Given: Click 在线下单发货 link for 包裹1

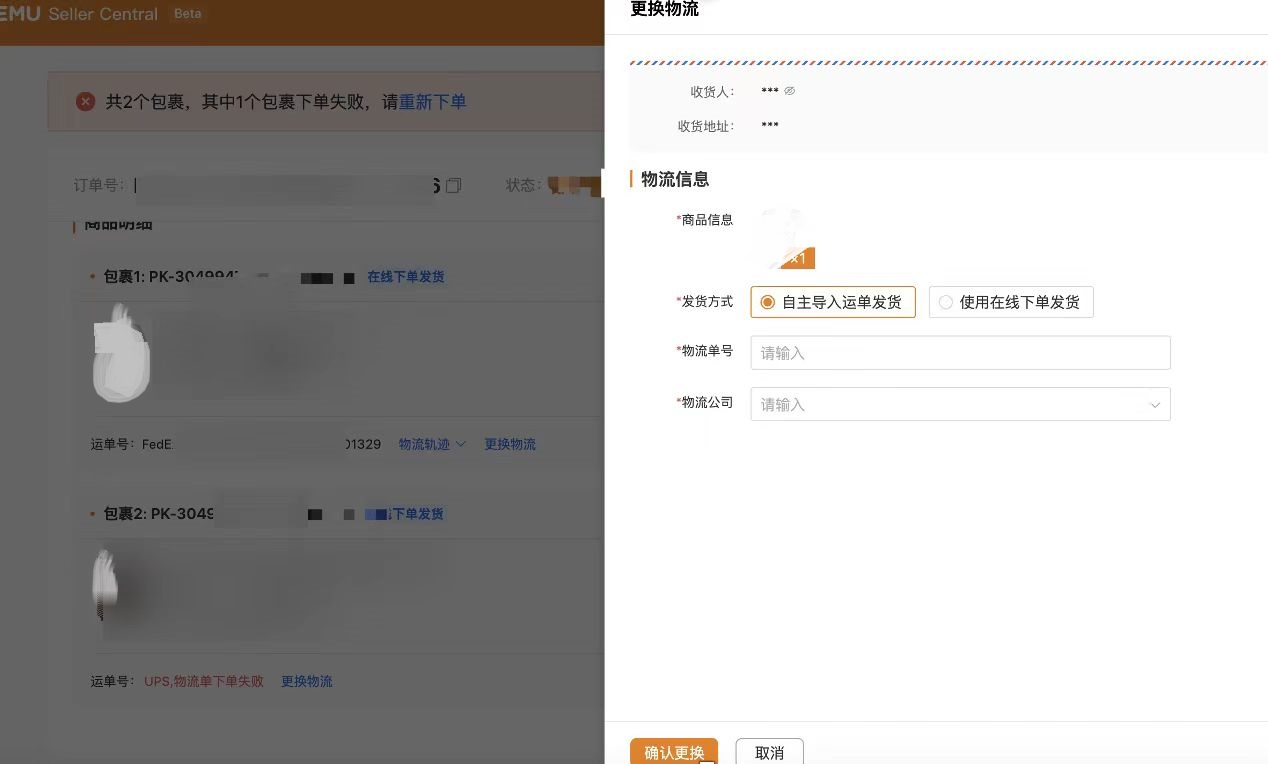Looking at the screenshot, I should (x=405, y=277).
